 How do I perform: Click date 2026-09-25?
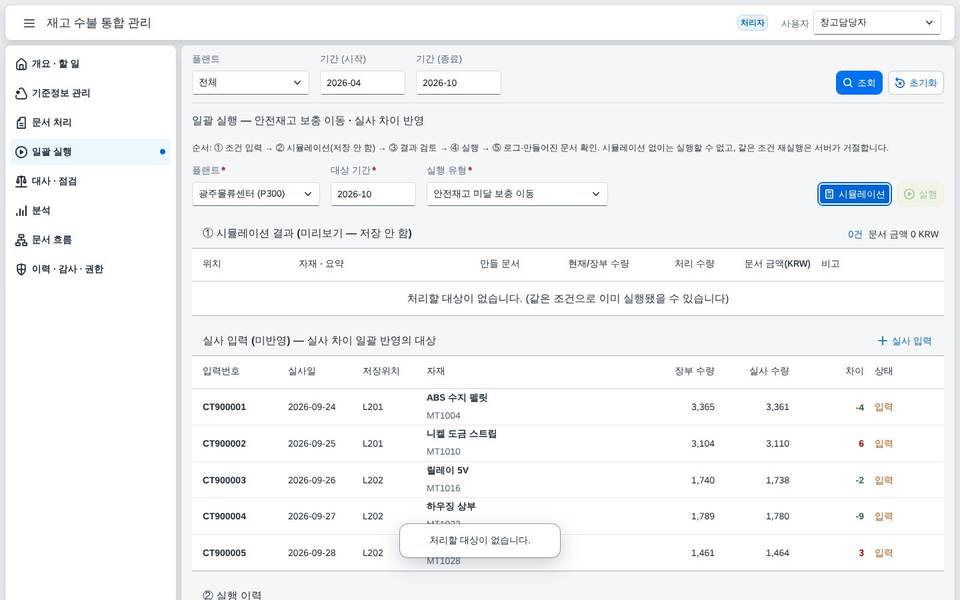coord(312,444)
